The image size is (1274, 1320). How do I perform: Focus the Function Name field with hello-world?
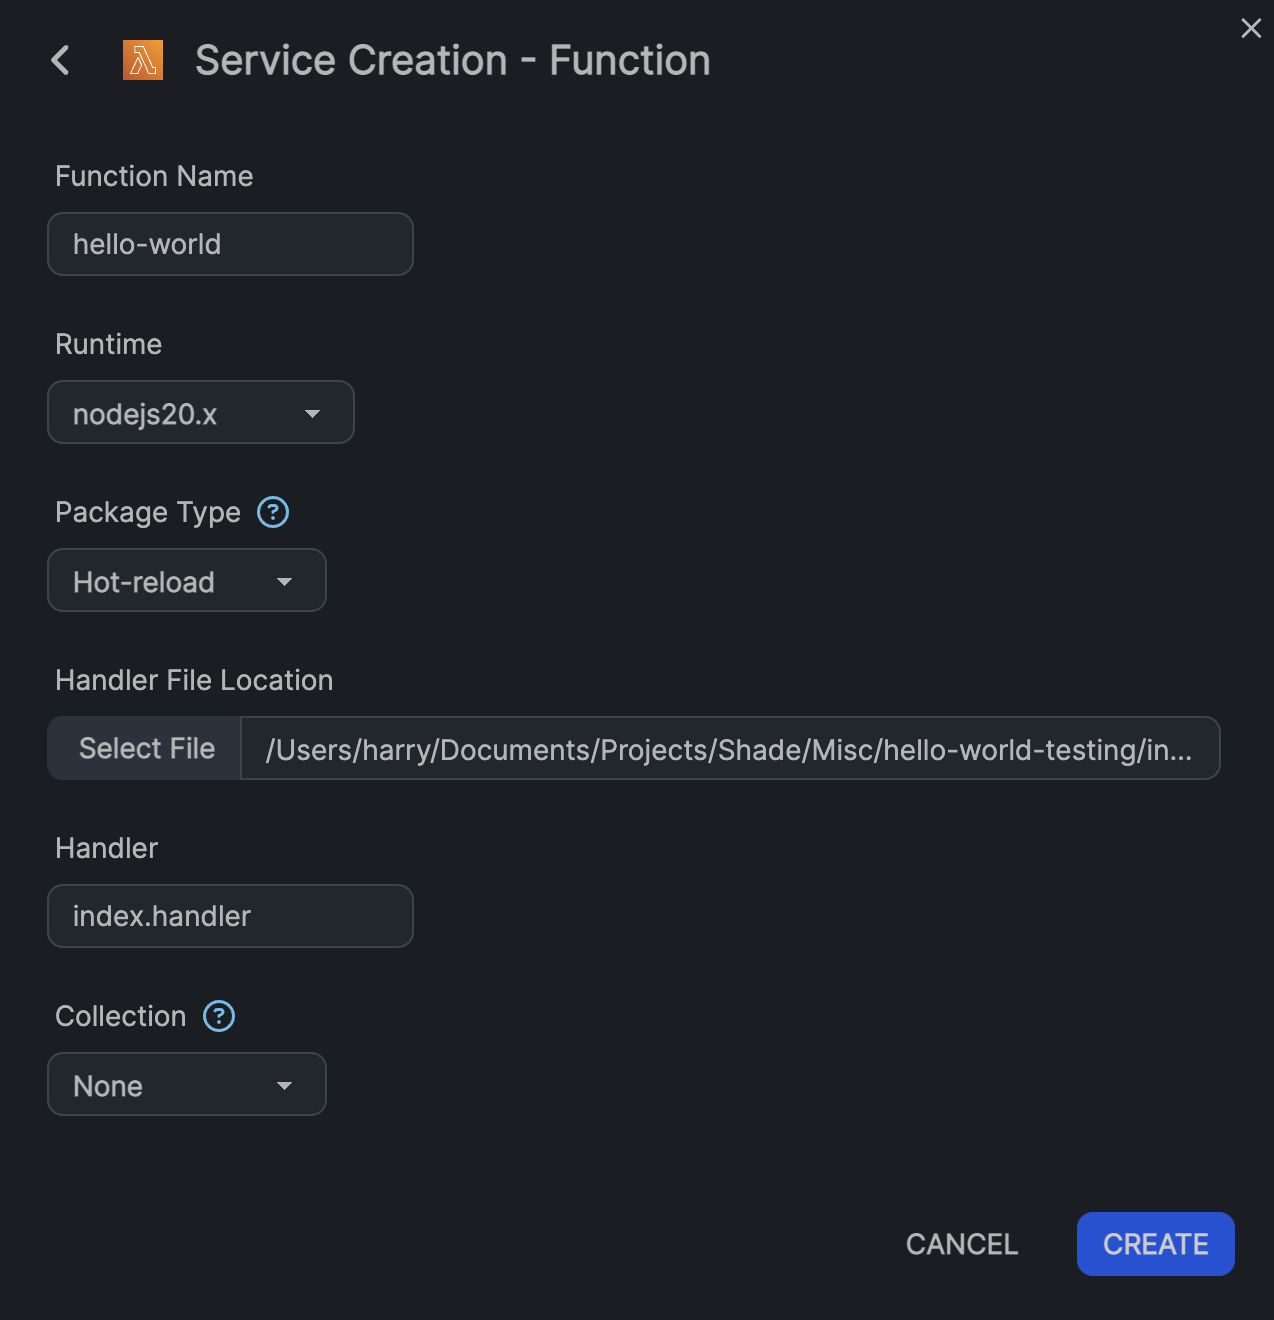coord(230,244)
